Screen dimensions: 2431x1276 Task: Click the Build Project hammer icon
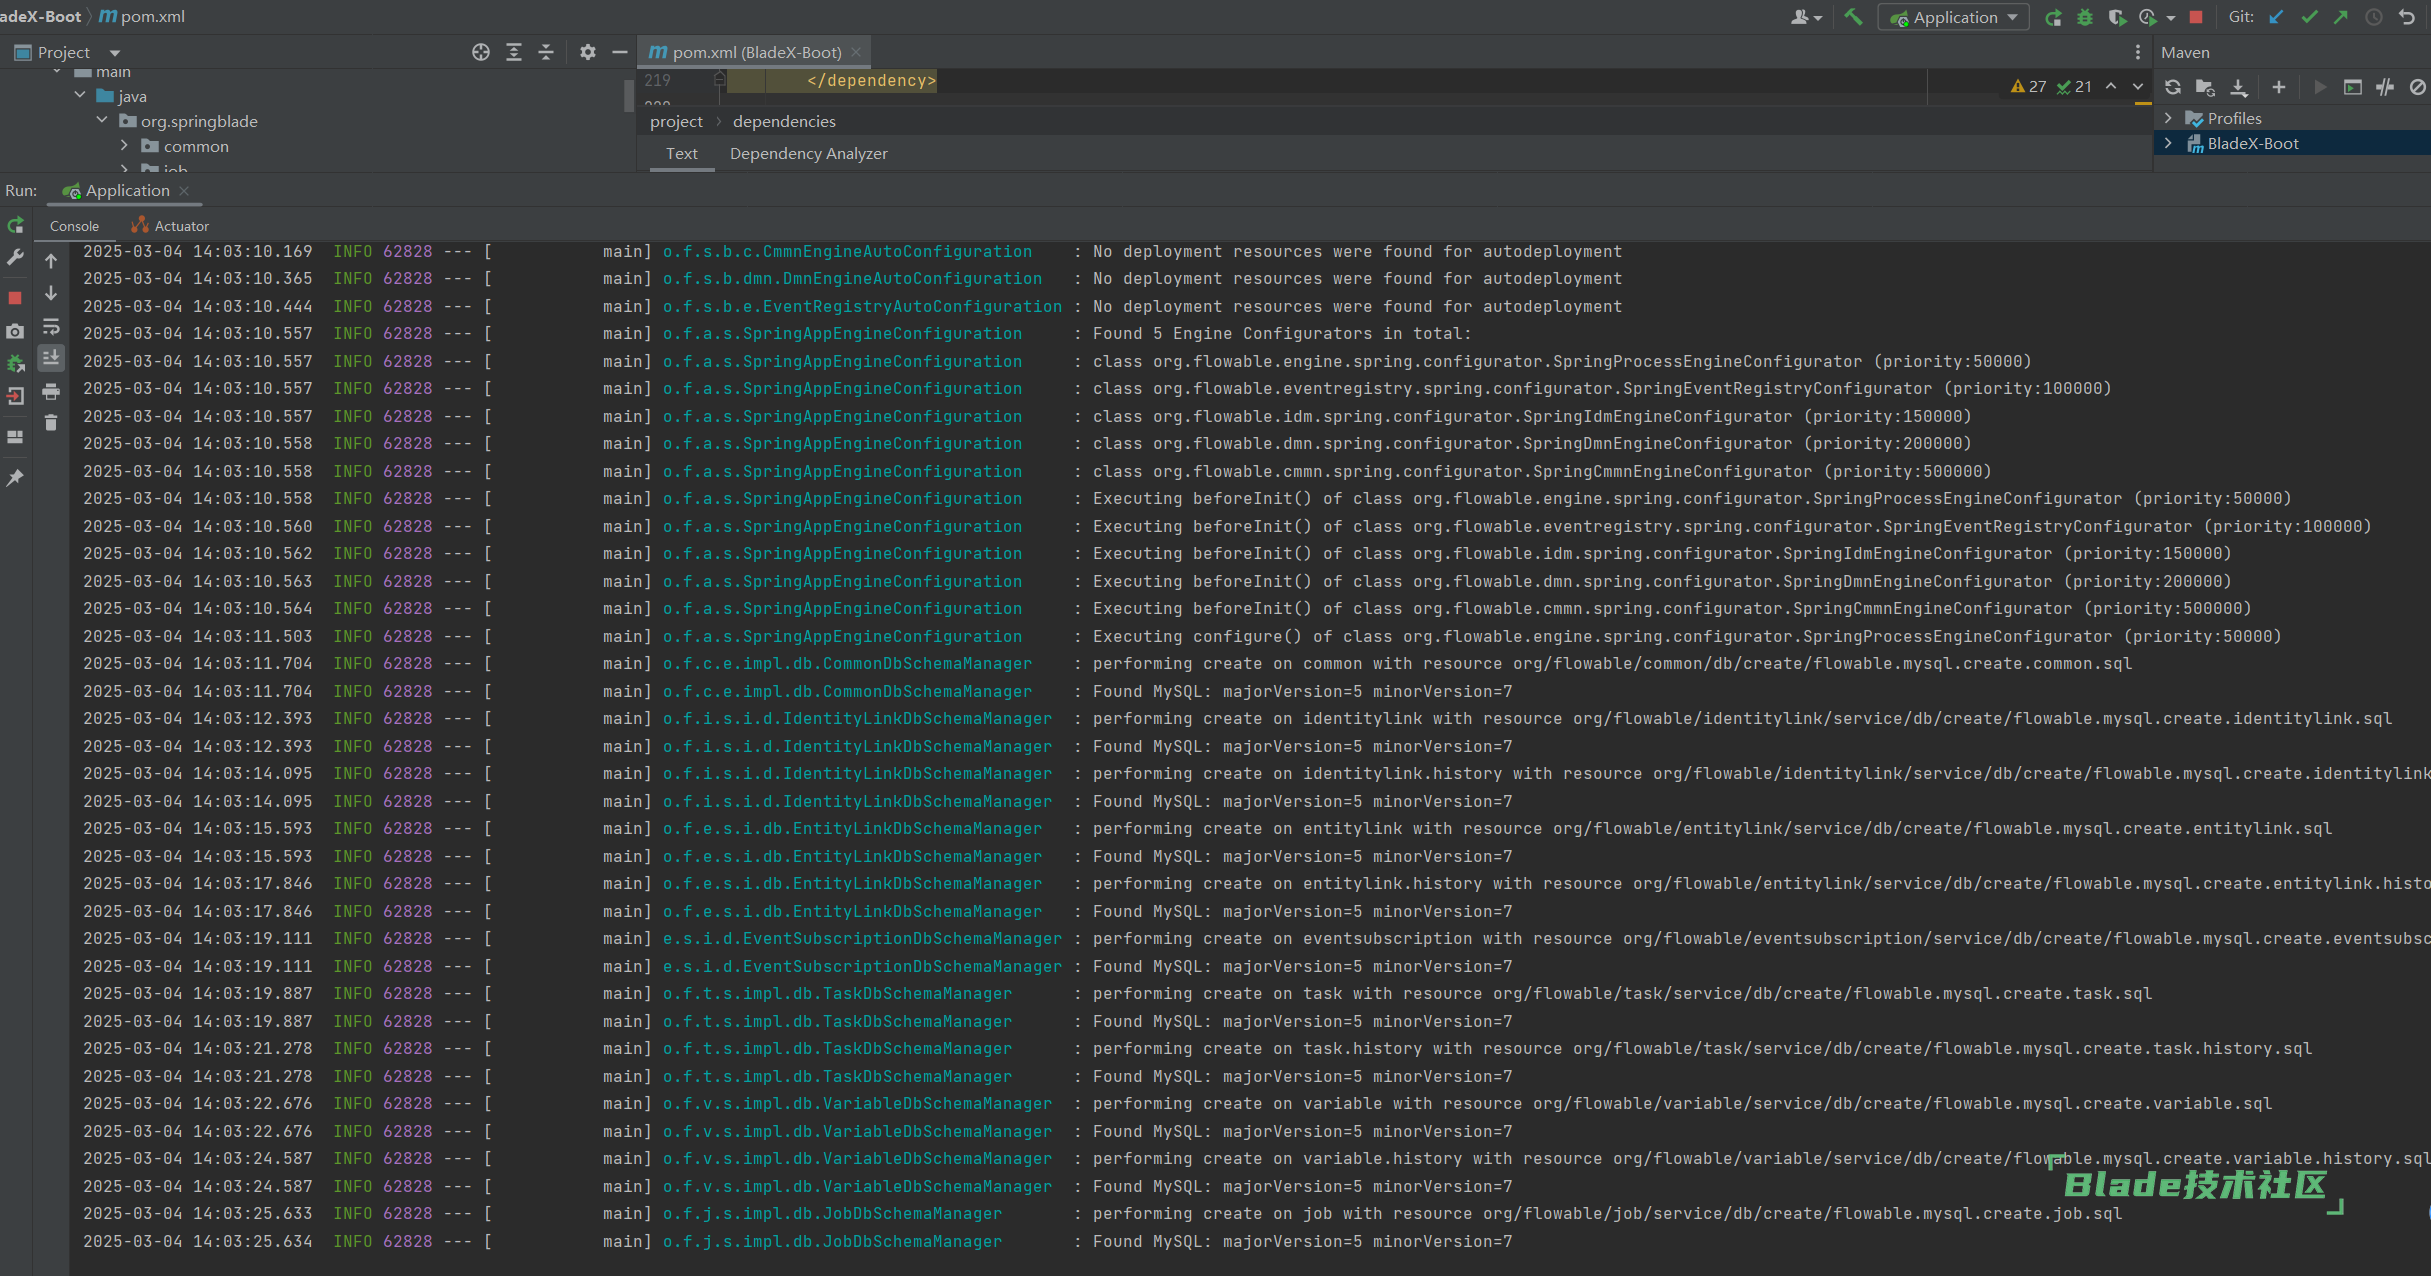point(1853,17)
